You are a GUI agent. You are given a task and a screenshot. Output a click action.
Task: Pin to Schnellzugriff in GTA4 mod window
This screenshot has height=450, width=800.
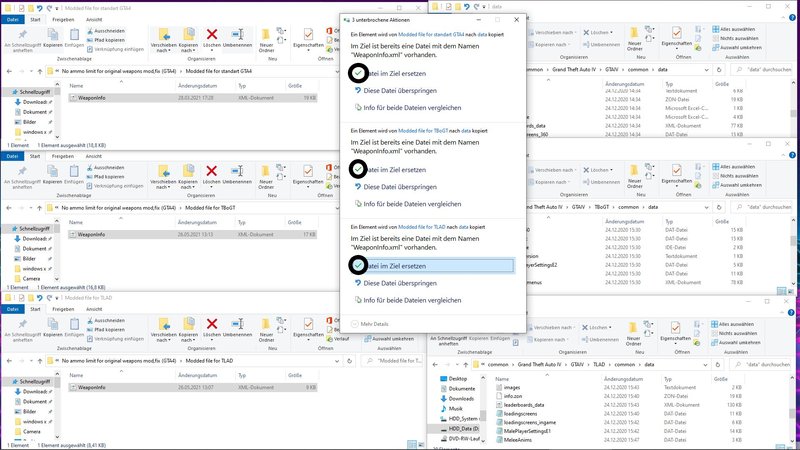coord(22,40)
